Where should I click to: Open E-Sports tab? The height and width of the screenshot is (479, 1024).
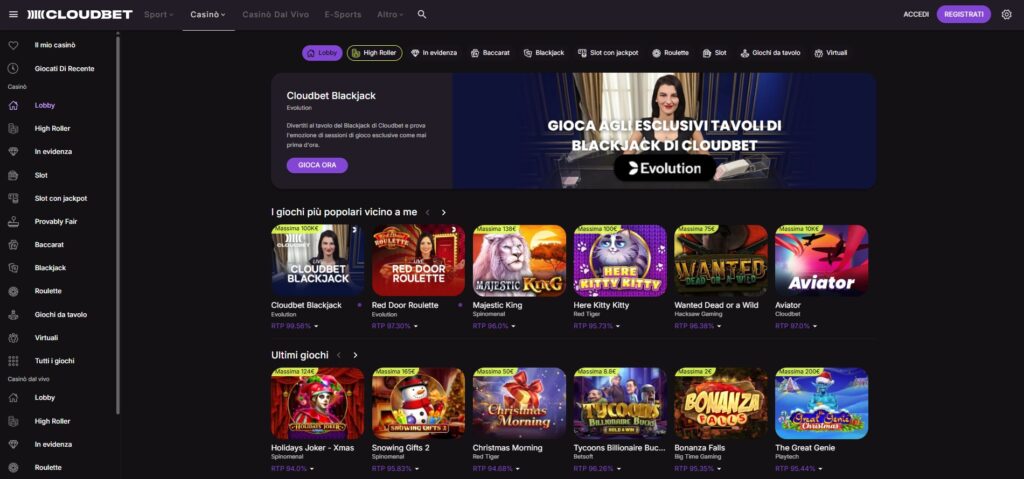pos(343,14)
